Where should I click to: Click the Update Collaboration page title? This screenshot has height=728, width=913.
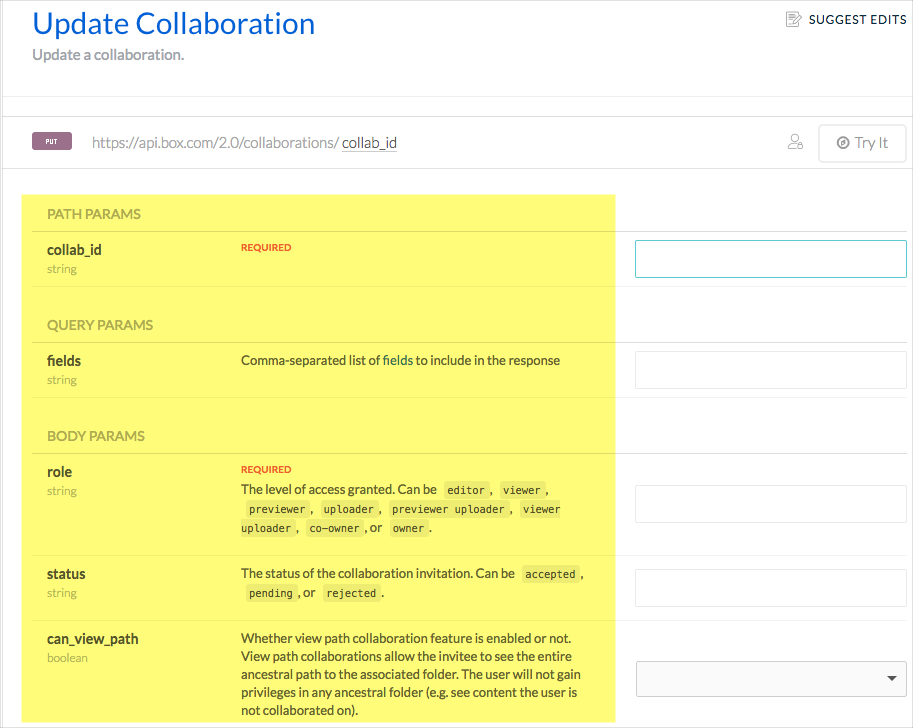[174, 24]
